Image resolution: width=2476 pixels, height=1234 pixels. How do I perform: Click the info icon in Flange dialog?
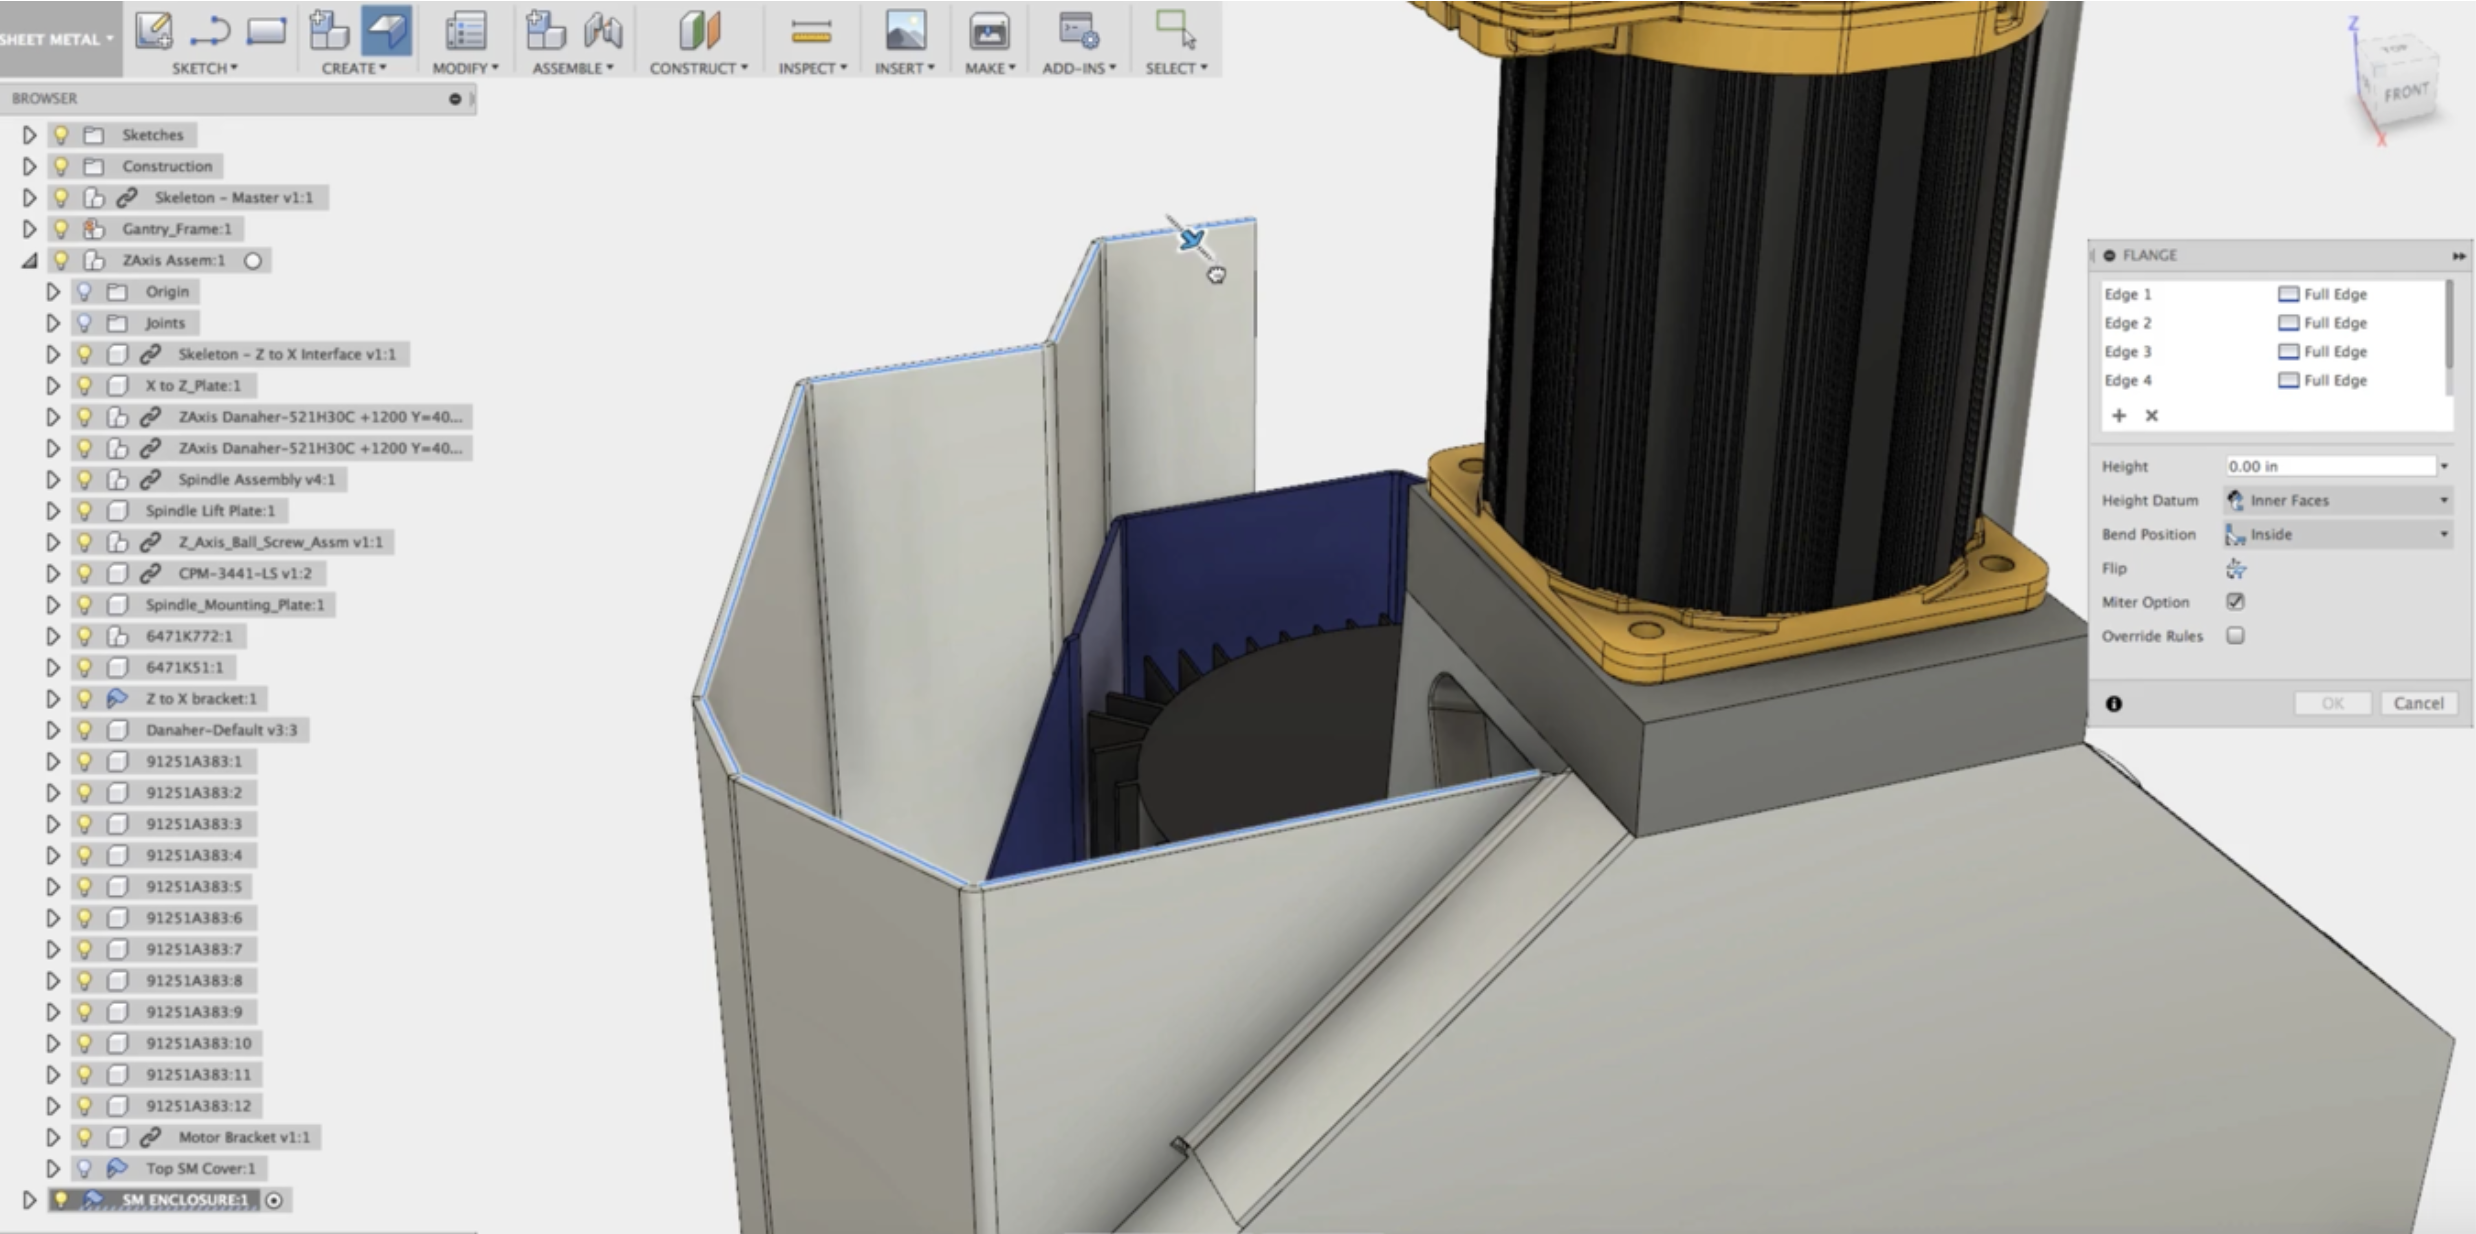click(x=2114, y=703)
